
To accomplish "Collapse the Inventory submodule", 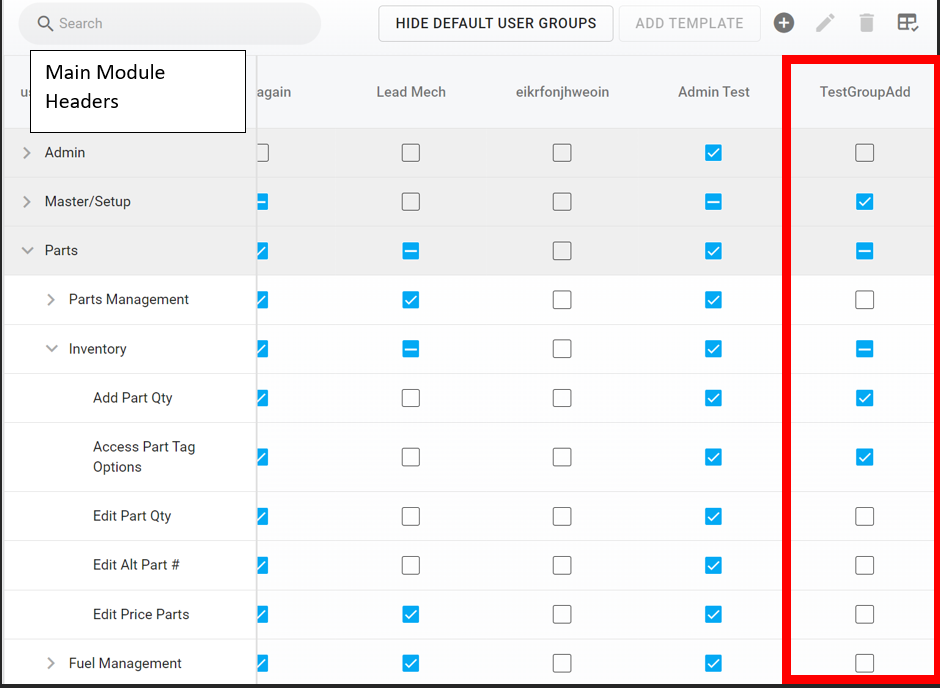I will point(51,349).
